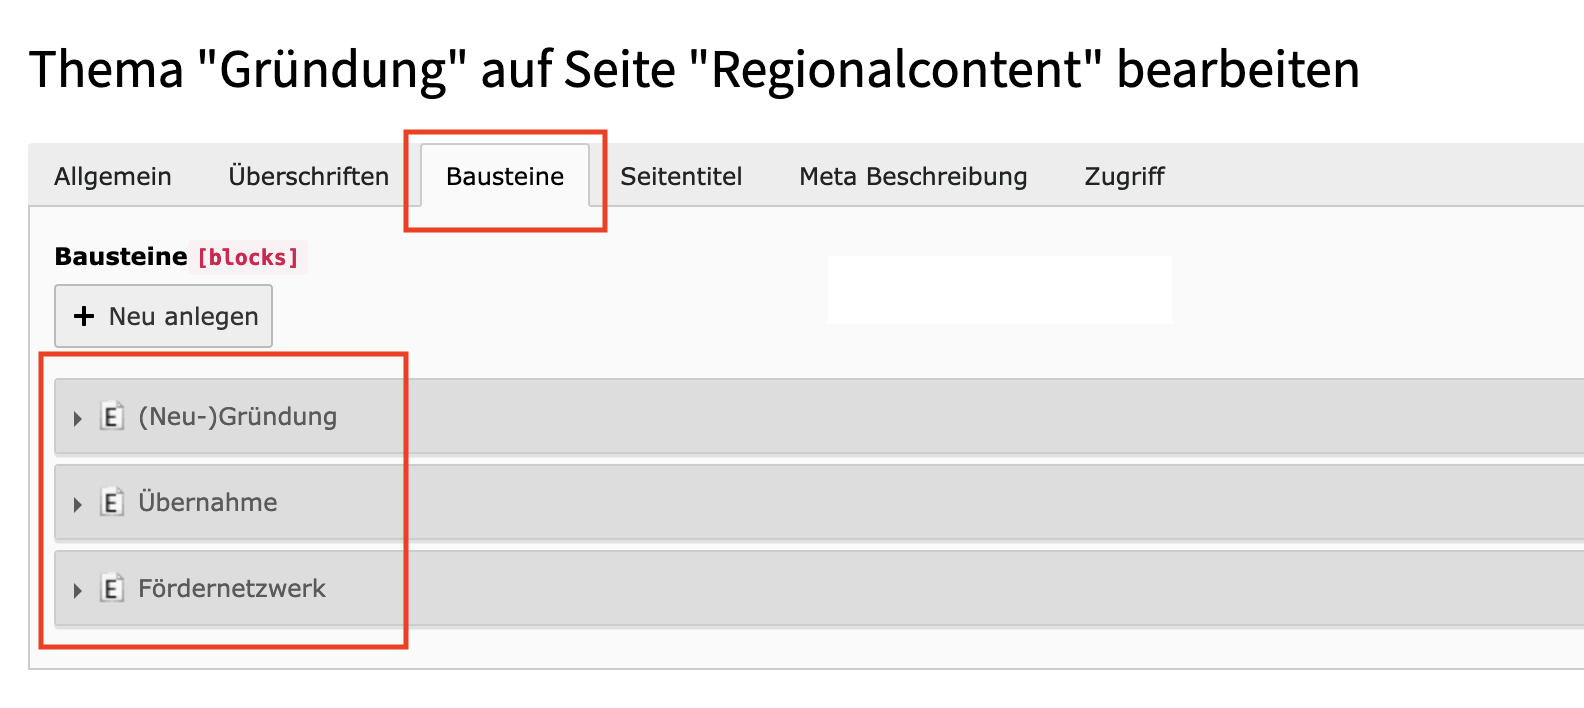Open the Überschriften tab
The image size is (1584, 708).
[x=308, y=177]
